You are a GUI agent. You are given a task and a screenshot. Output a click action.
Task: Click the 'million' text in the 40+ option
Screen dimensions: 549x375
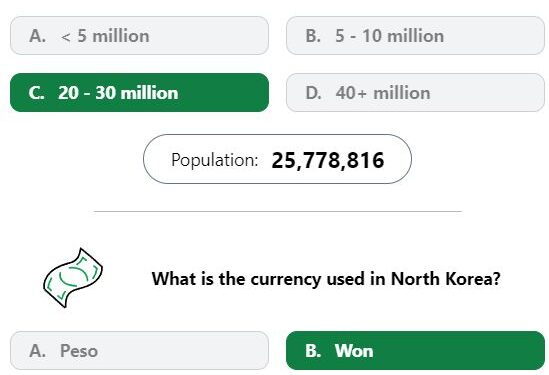(402, 93)
